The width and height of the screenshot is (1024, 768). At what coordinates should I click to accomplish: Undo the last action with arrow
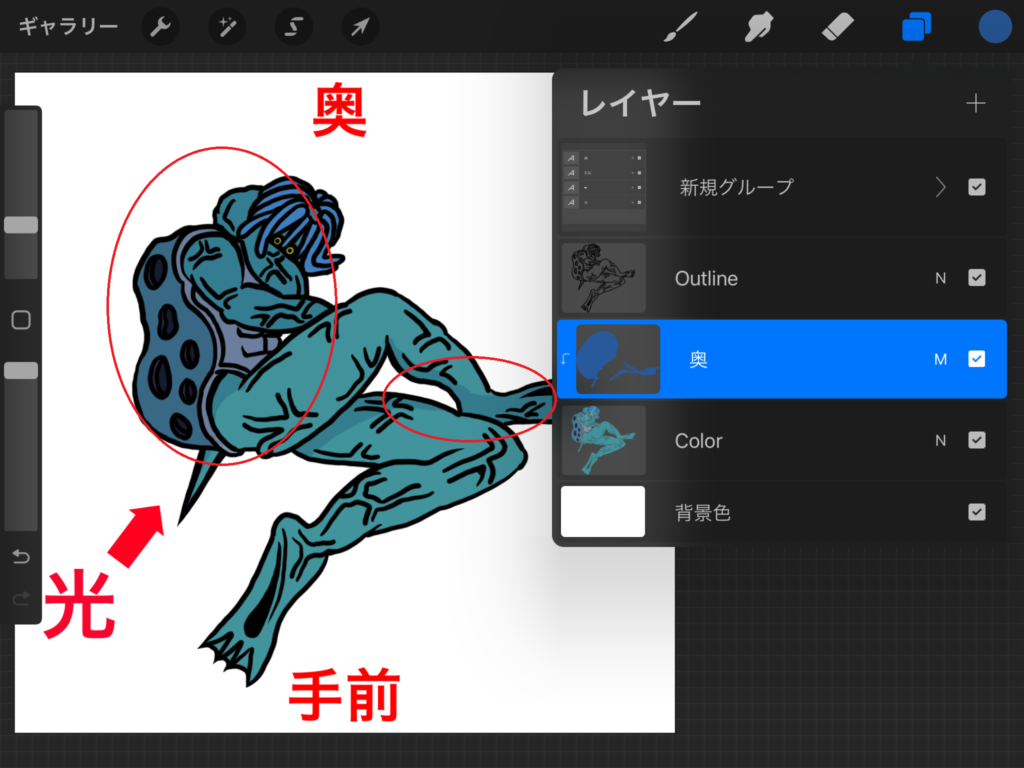(x=21, y=557)
